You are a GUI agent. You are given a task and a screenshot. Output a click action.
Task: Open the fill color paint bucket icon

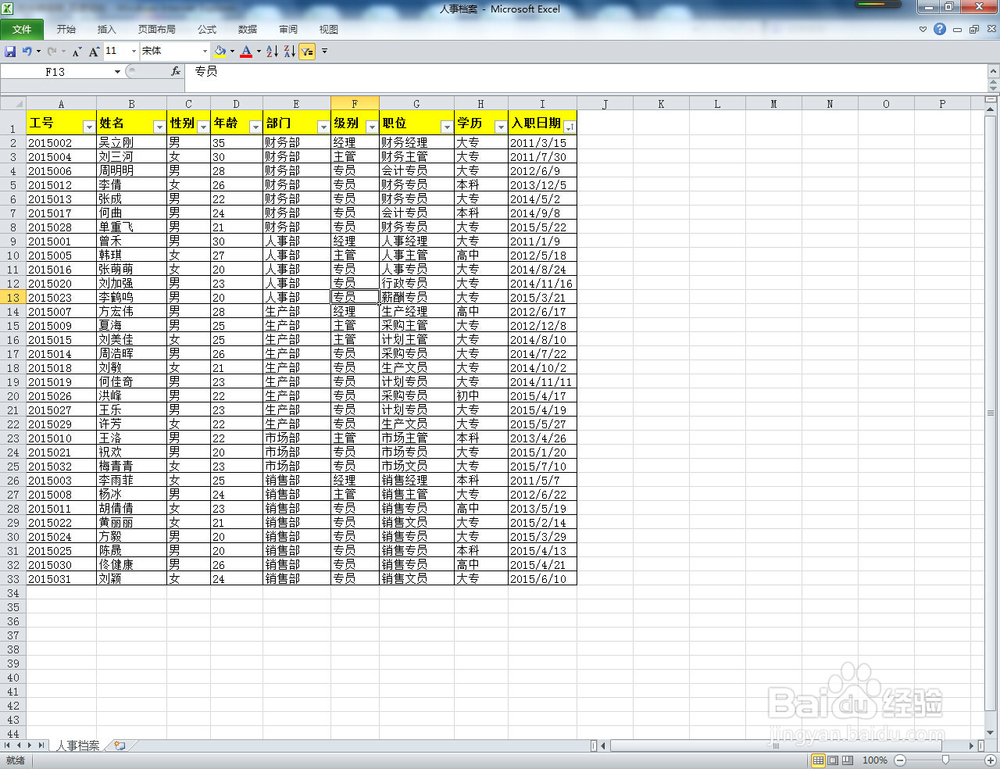(221, 51)
